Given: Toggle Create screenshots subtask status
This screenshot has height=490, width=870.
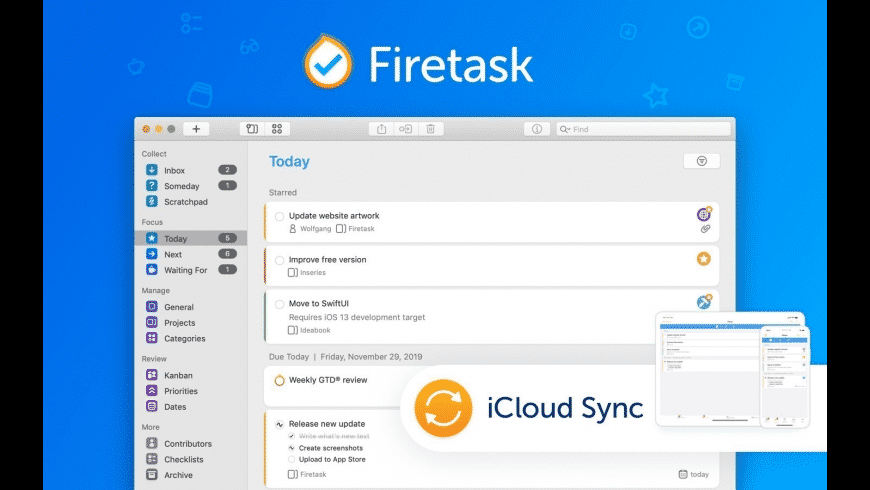Looking at the screenshot, I should coord(291,448).
